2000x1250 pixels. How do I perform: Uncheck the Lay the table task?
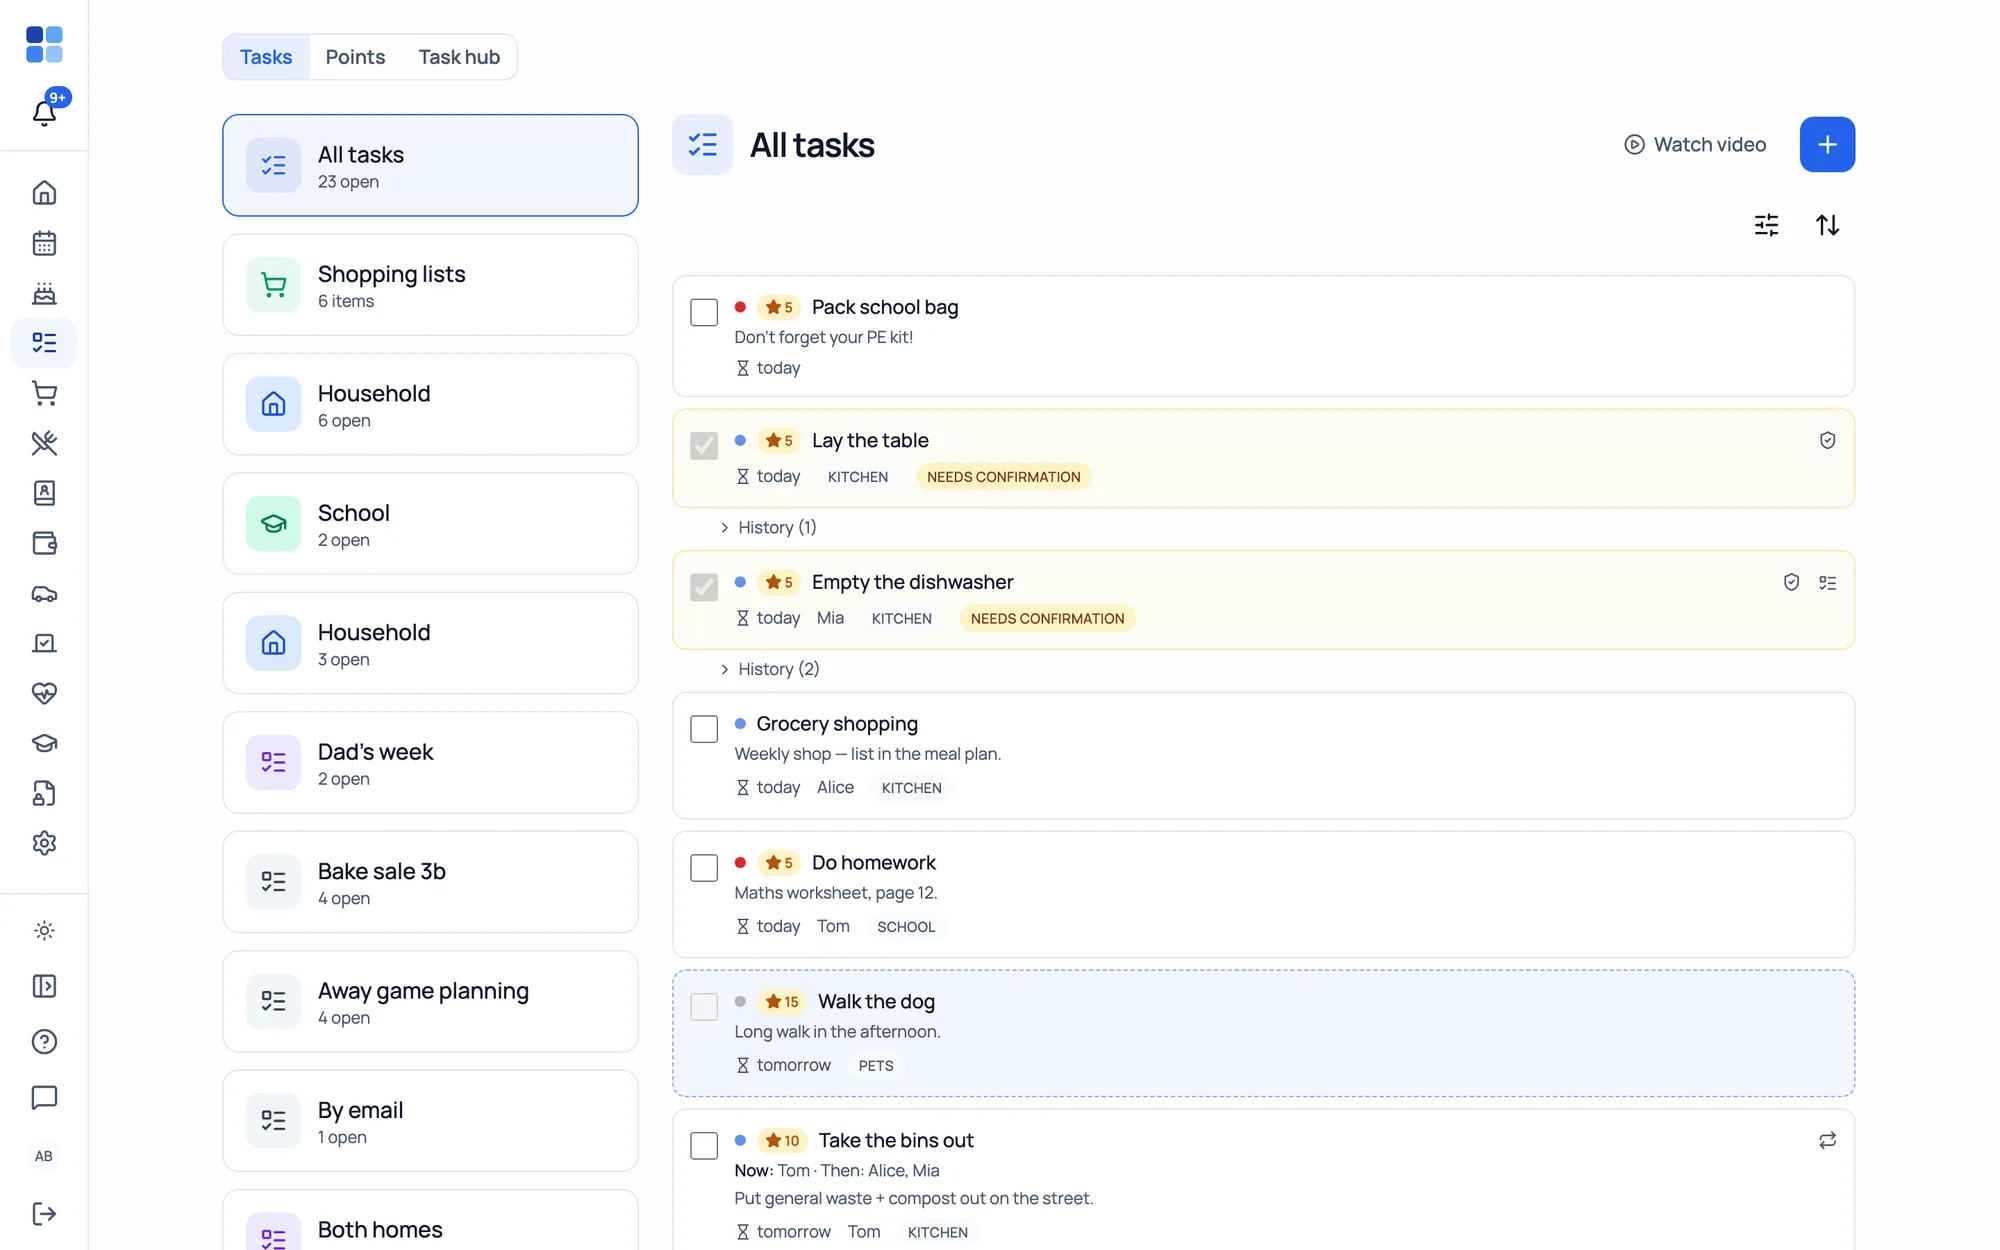point(704,445)
